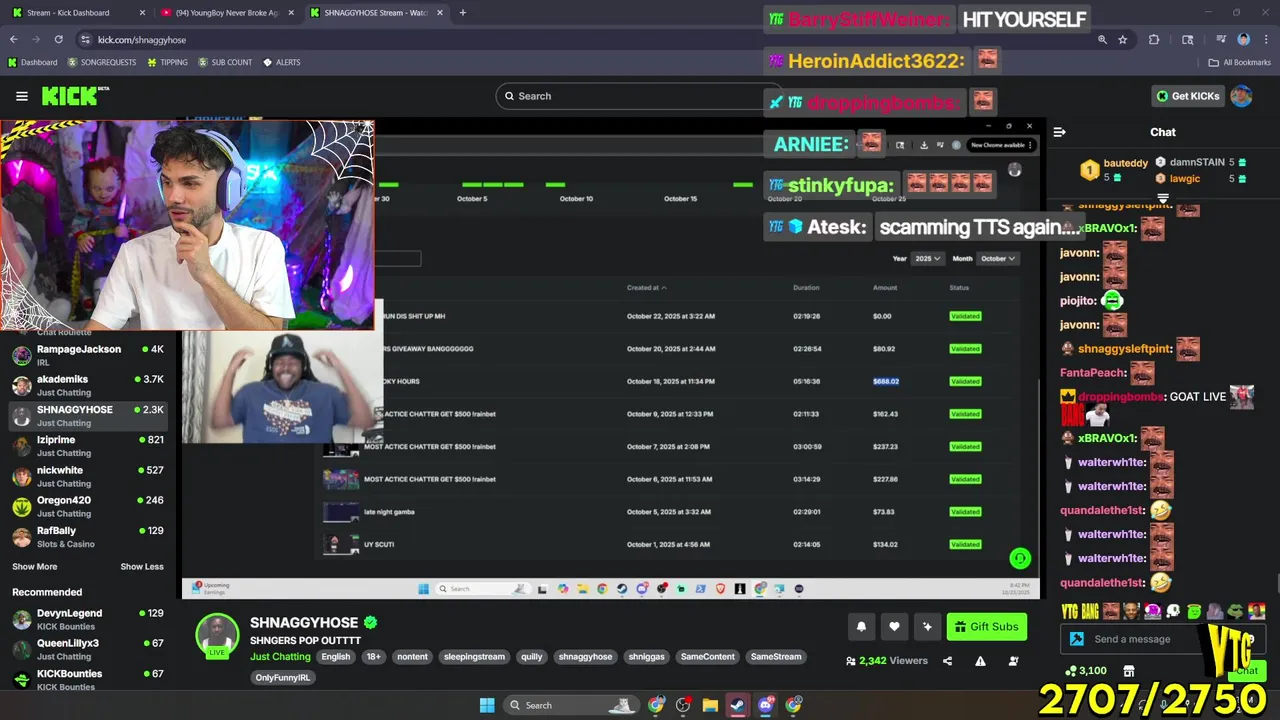Click the Gift Subs button
The height and width of the screenshot is (720, 1280).
pyautogui.click(x=986, y=627)
